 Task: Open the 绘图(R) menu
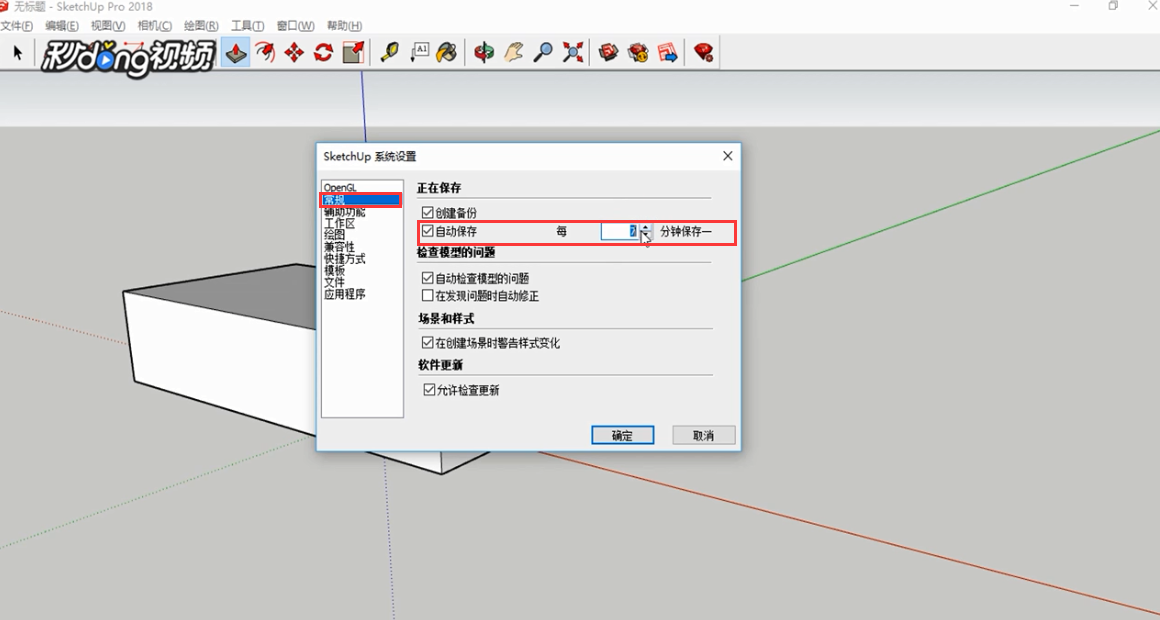click(x=201, y=26)
